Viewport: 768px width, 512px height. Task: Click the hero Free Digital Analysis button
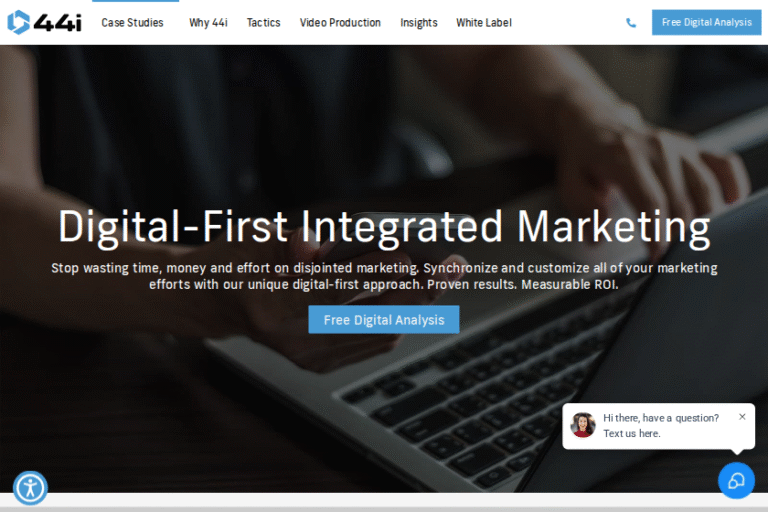(384, 319)
